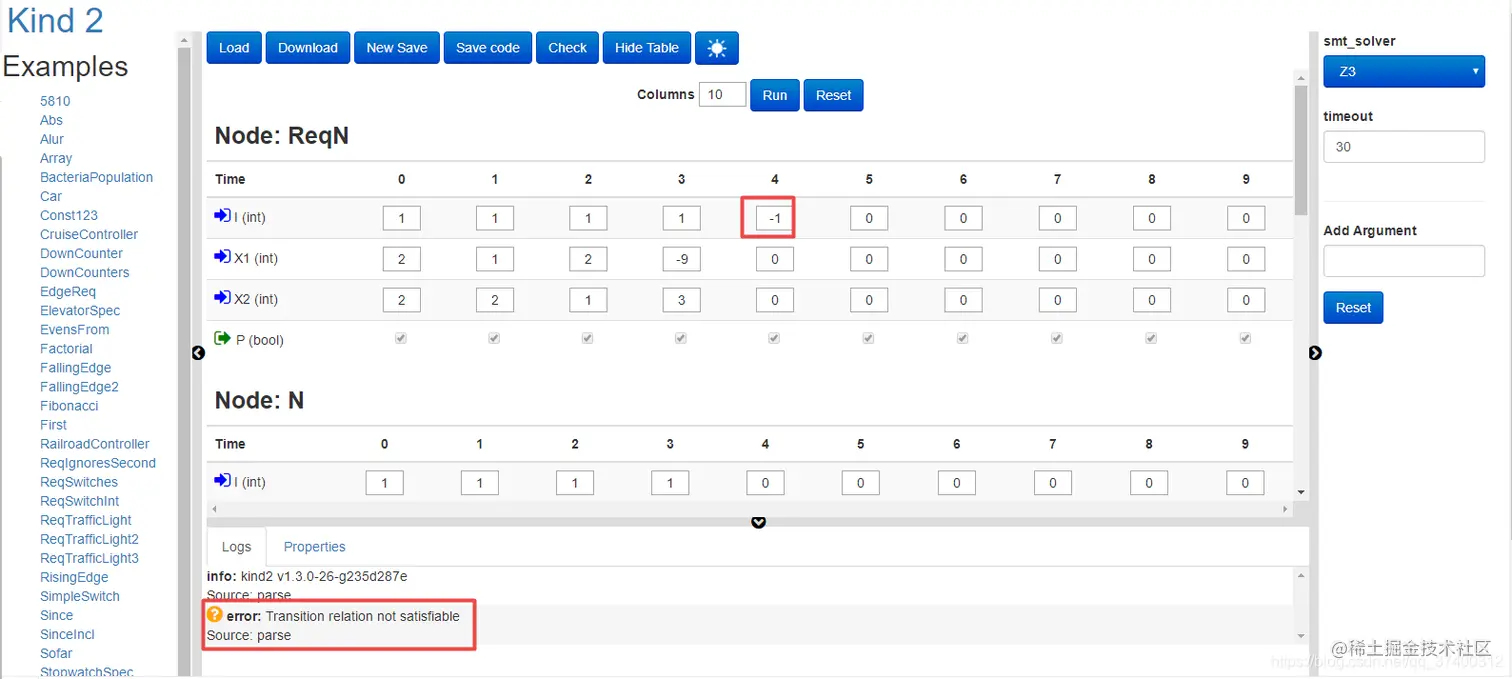Click the timeout input field
This screenshot has width=1512, height=679.
[1404, 147]
